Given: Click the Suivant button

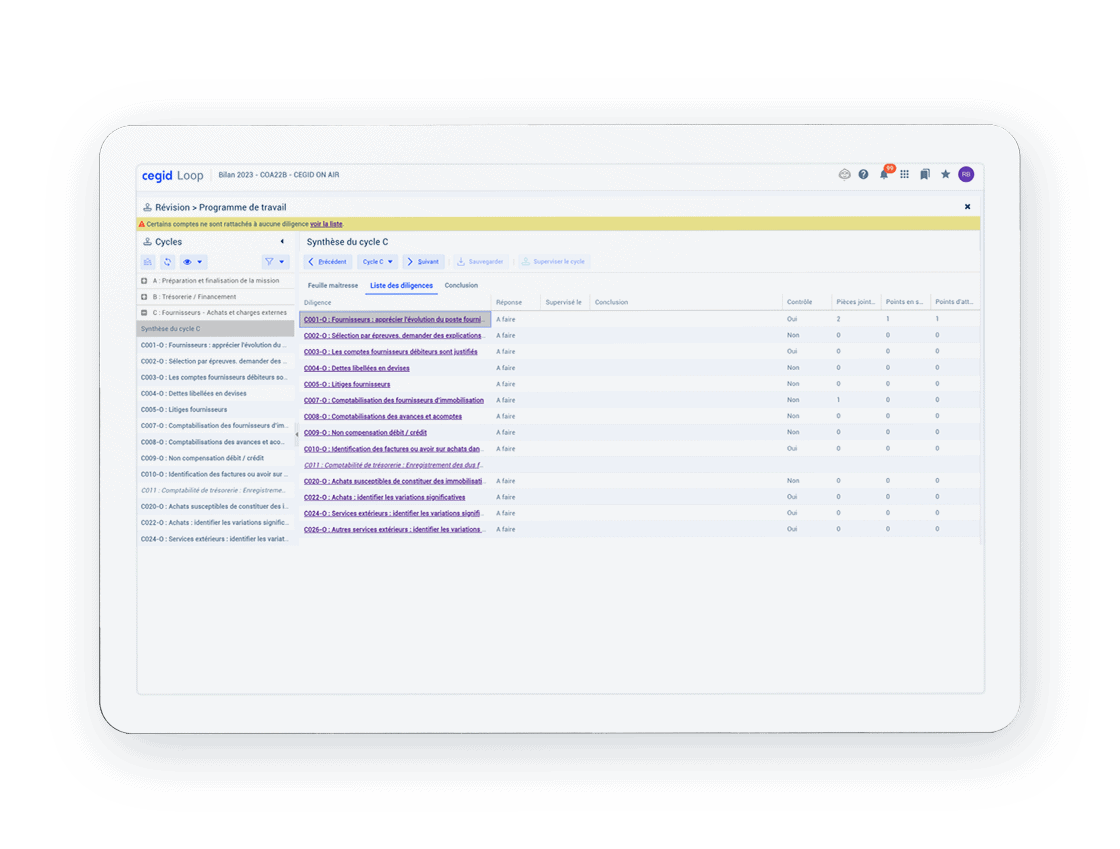Looking at the screenshot, I should pyautogui.click(x=423, y=262).
